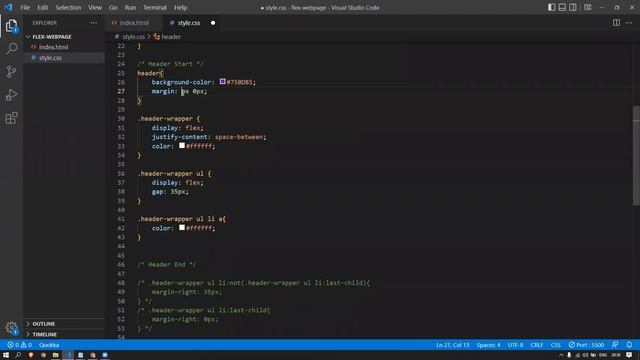
Task: Open the Selection menu
Action: (x=68, y=7)
